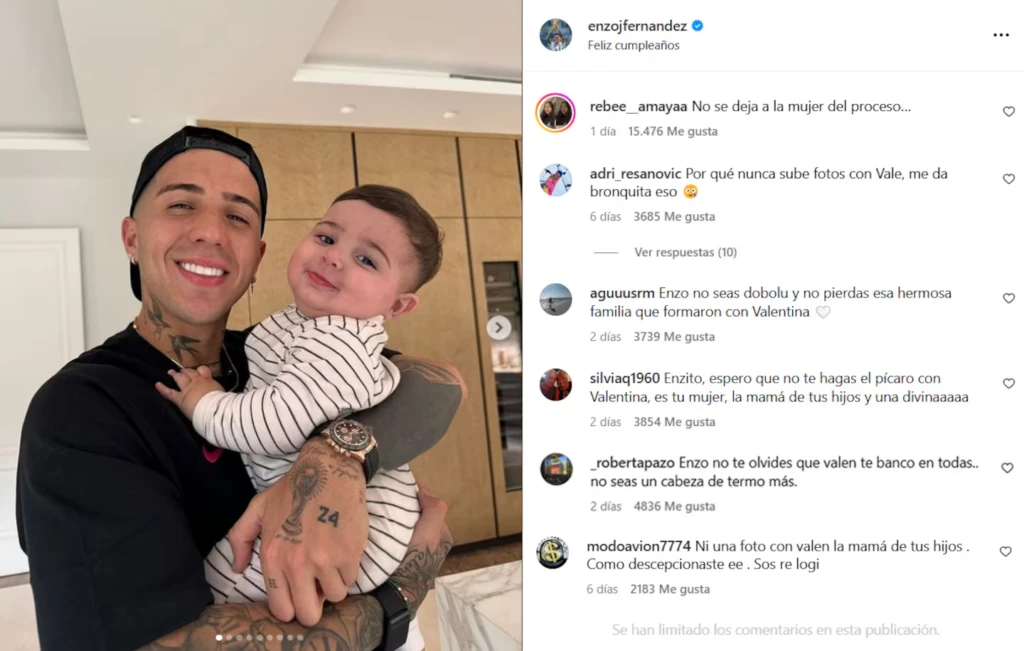Screen dimensions: 1024x651
Task: Like aguuusrm's comment with heart icon
Action: 1008,298
